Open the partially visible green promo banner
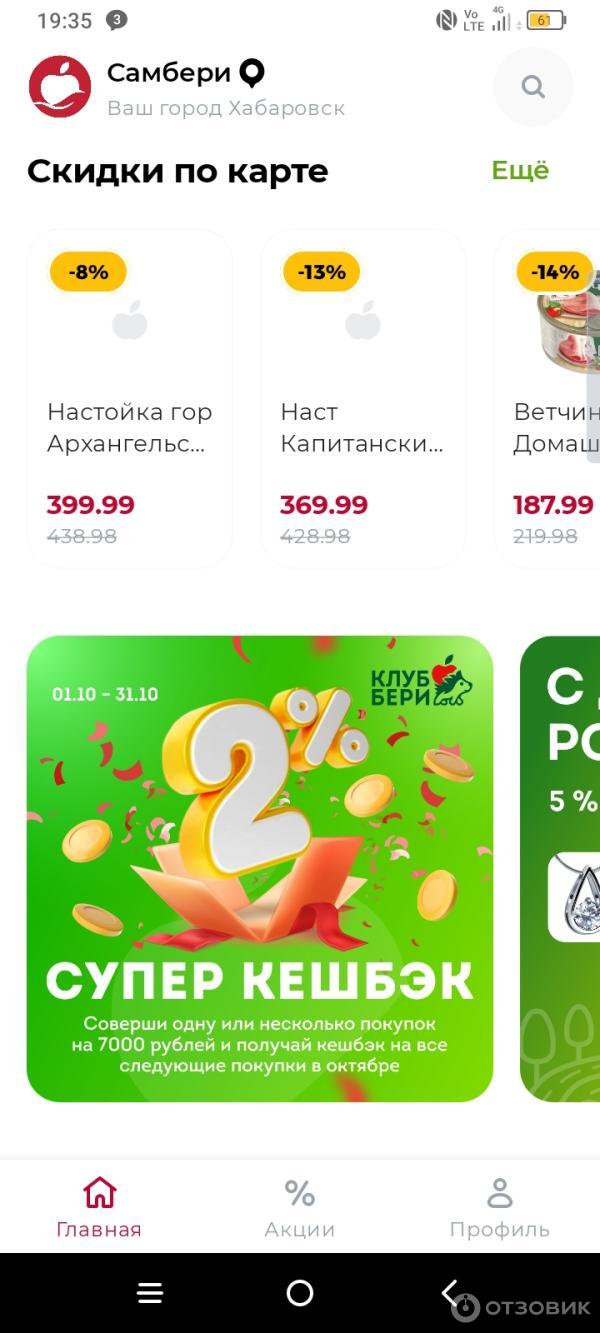The image size is (600, 1333). pos(560,869)
